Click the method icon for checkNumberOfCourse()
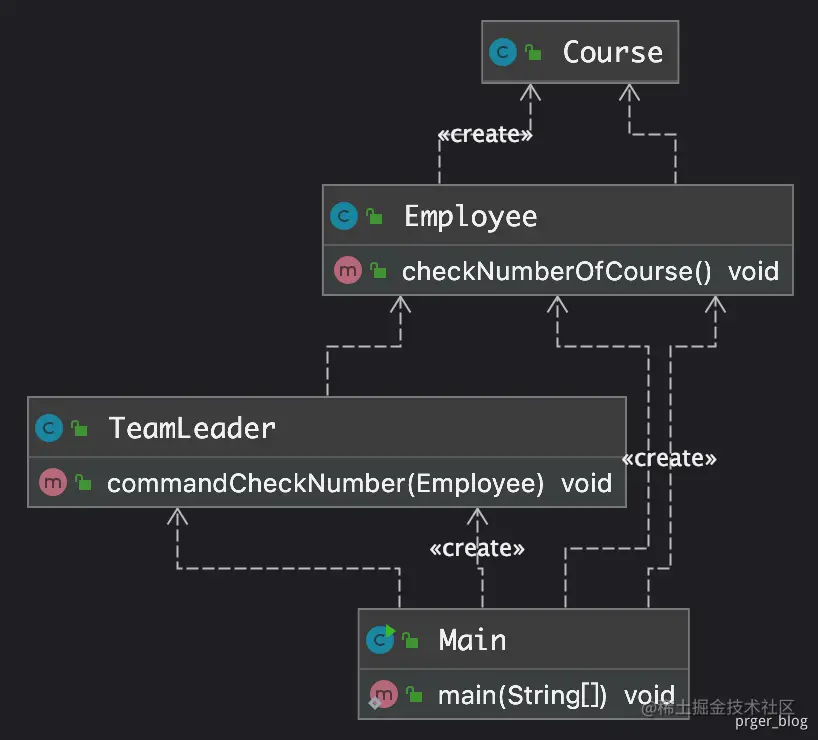 click(348, 270)
